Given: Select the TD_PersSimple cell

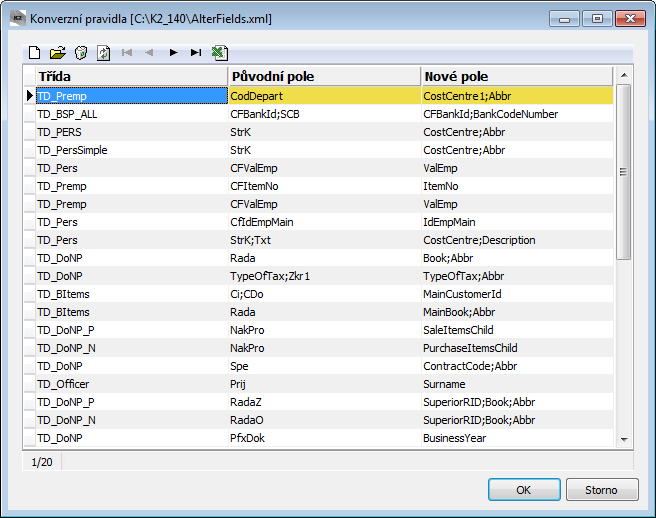Looking at the screenshot, I should [131, 150].
